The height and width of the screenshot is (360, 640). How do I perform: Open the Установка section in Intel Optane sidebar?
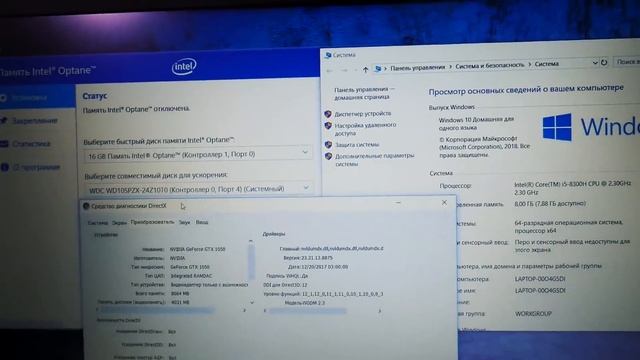[29, 98]
